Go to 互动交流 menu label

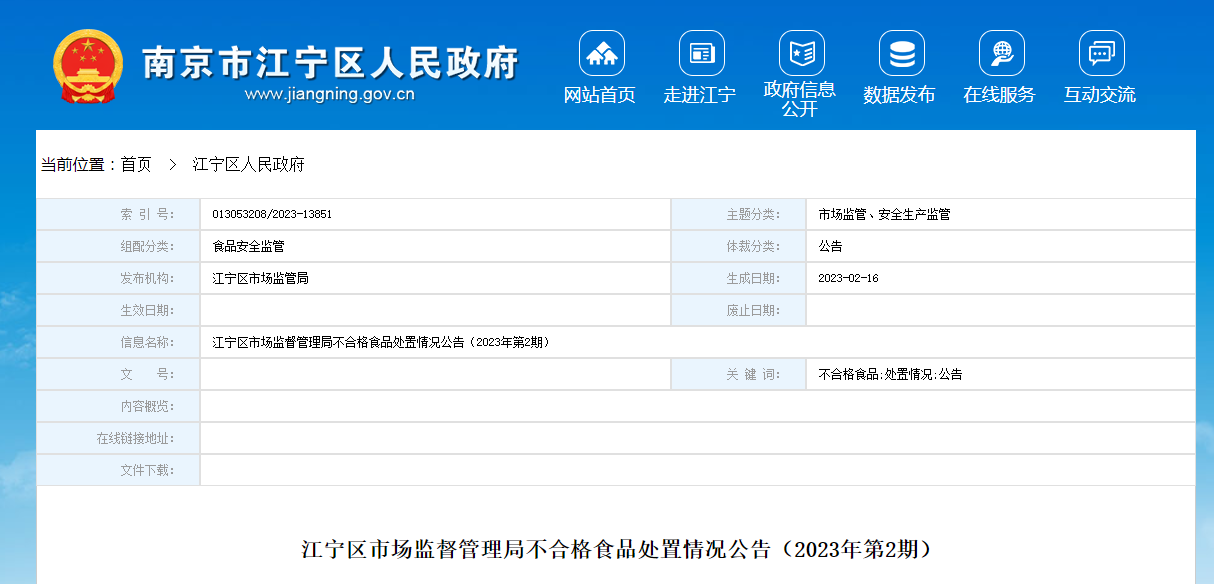coord(1100,95)
